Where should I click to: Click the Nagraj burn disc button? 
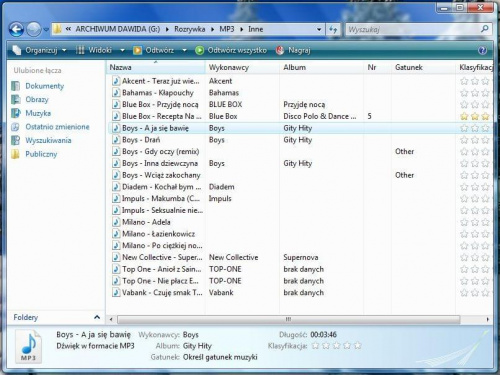click(x=293, y=50)
